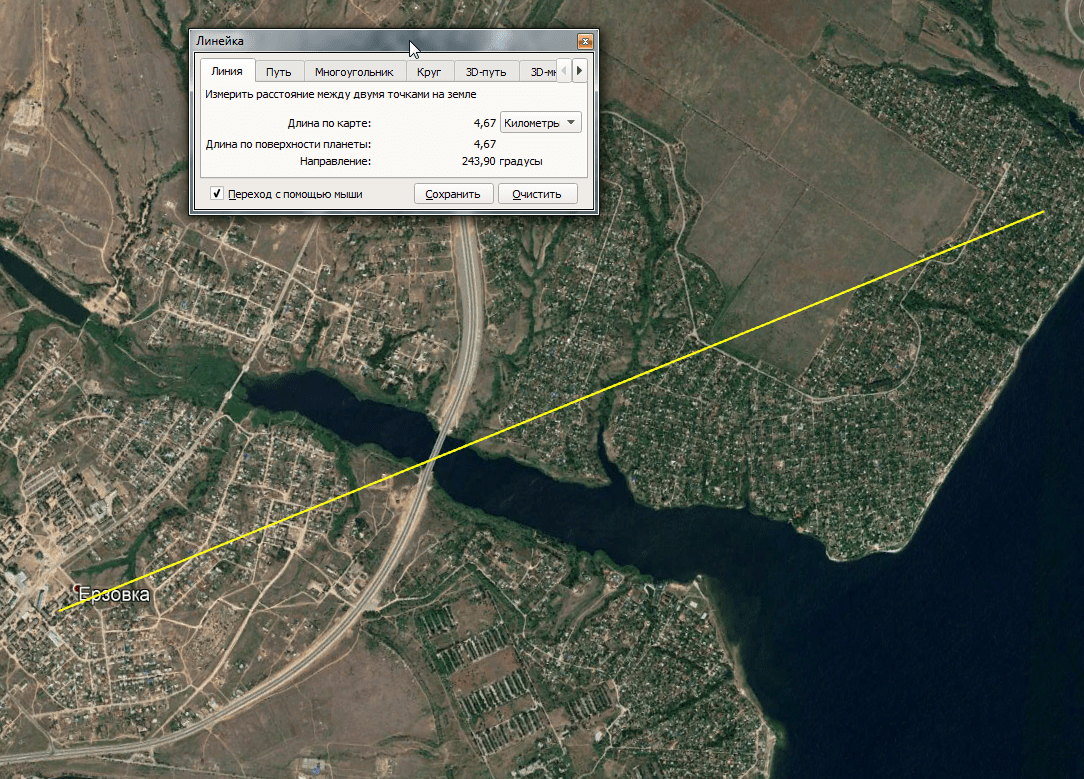This screenshot has height=779, width=1084.
Task: Click the Очистить button
Action: click(537, 194)
